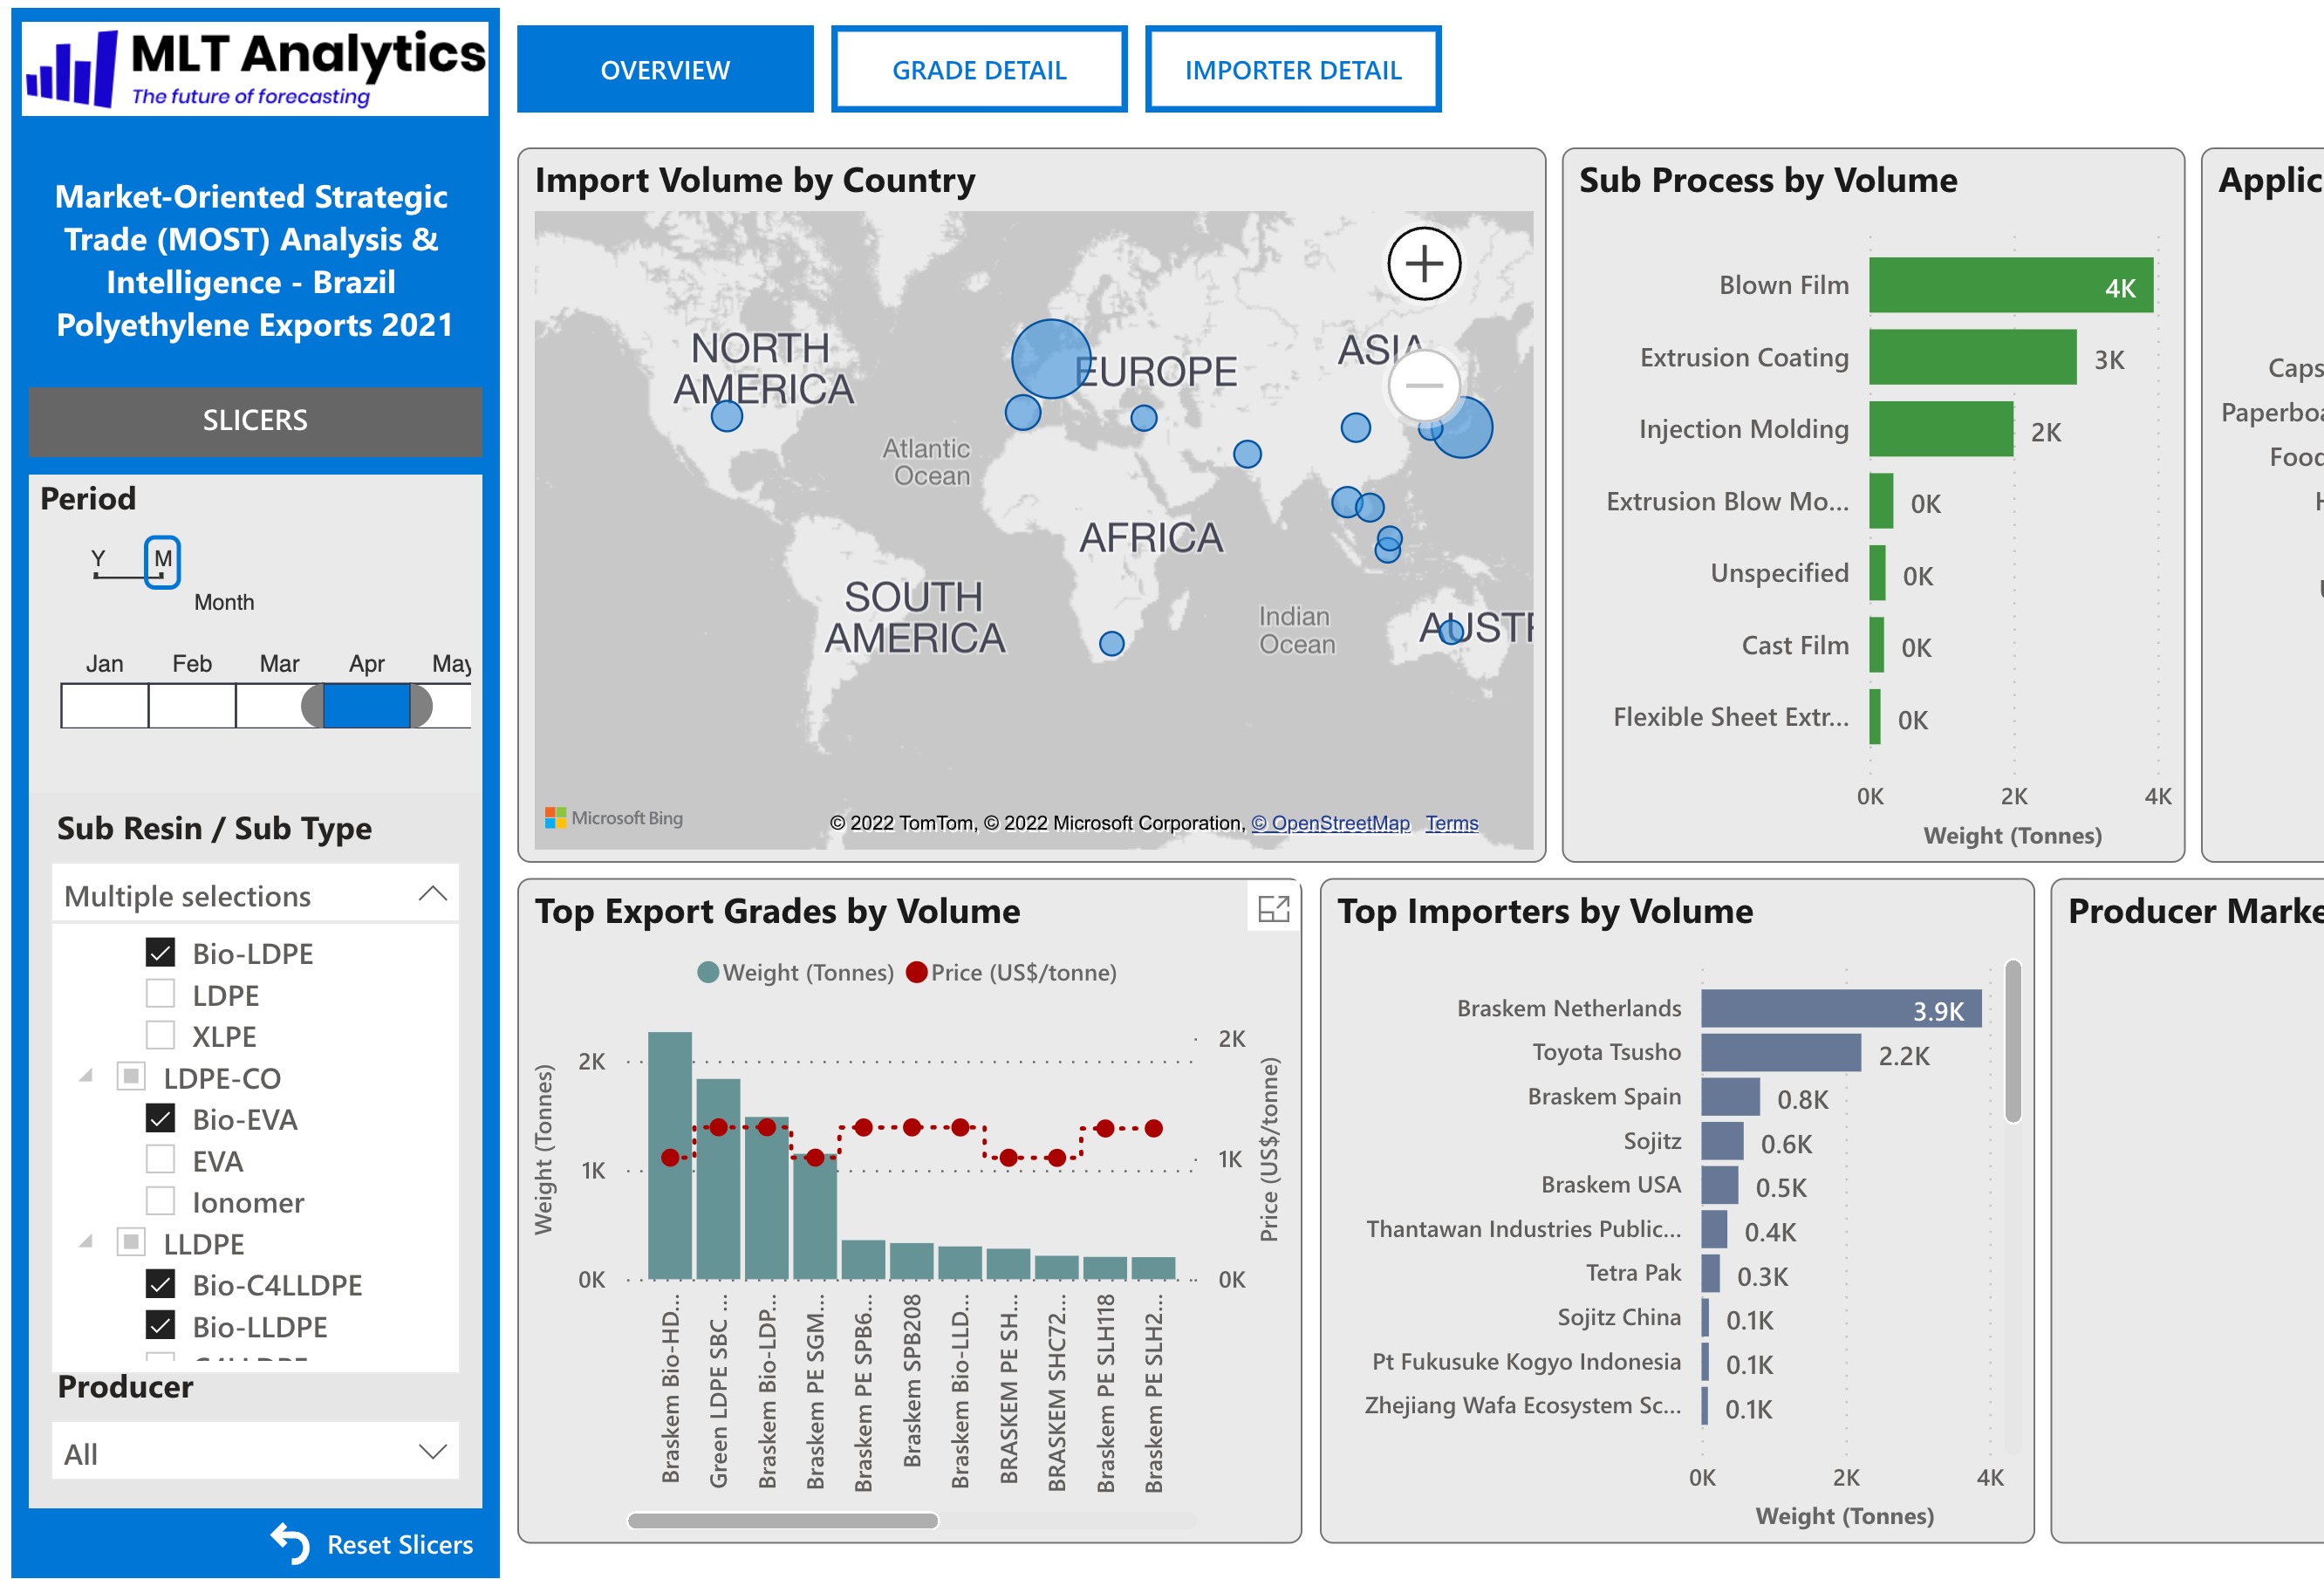Click the Feb month label

192,663
